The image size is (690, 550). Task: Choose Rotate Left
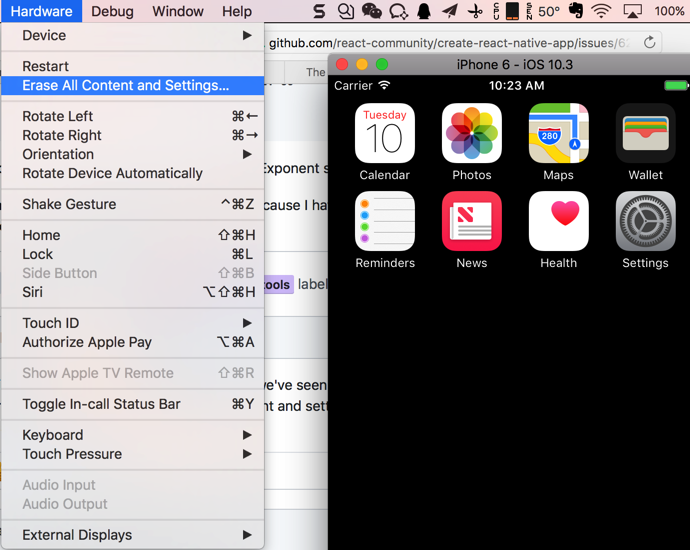[x=132, y=116]
